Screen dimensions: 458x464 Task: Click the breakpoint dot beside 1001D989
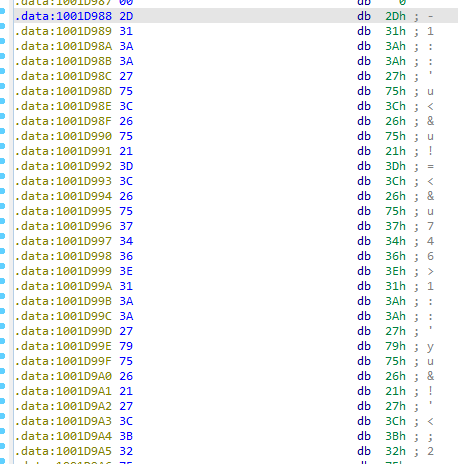tap(2, 26)
